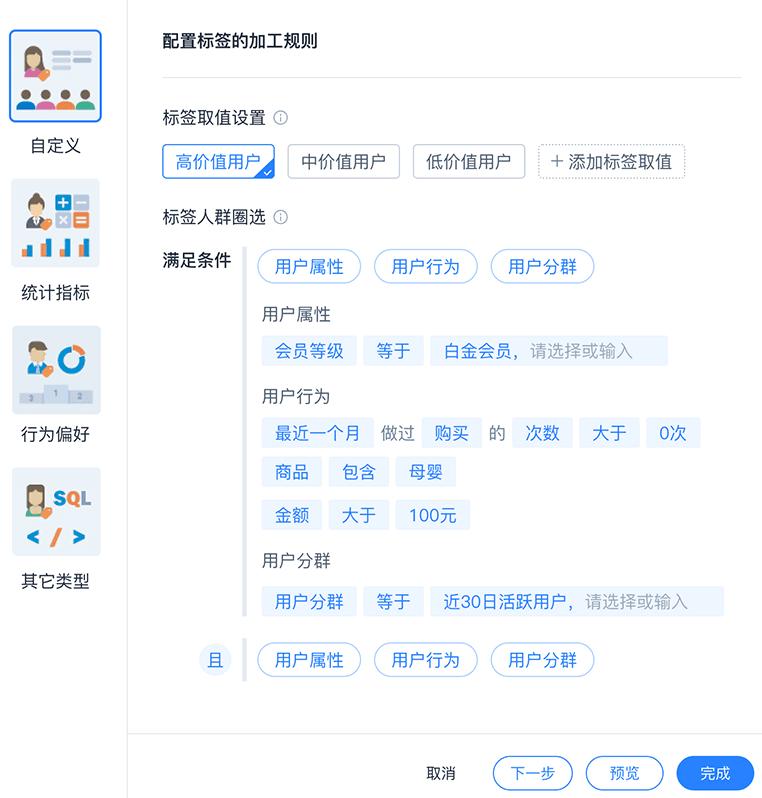The width and height of the screenshot is (762, 798).
Task: Click the 预览 button
Action: pos(625,773)
